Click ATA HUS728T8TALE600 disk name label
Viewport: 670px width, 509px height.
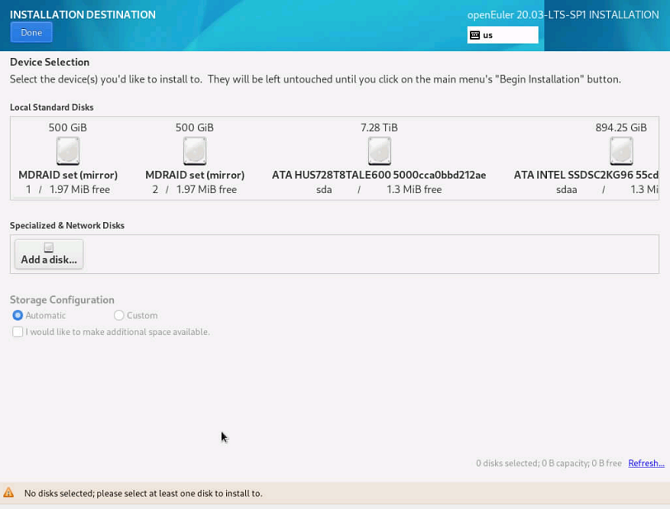pos(379,175)
